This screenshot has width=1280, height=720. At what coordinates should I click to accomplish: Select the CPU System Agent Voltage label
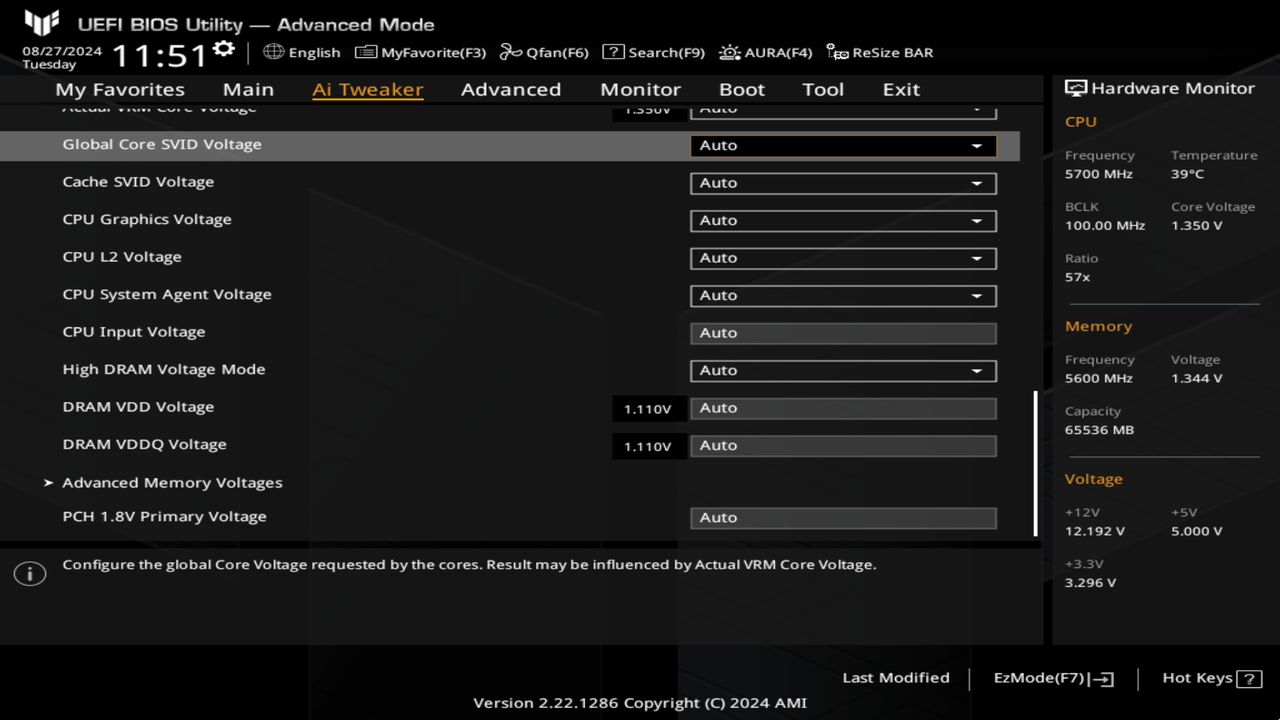(x=167, y=294)
